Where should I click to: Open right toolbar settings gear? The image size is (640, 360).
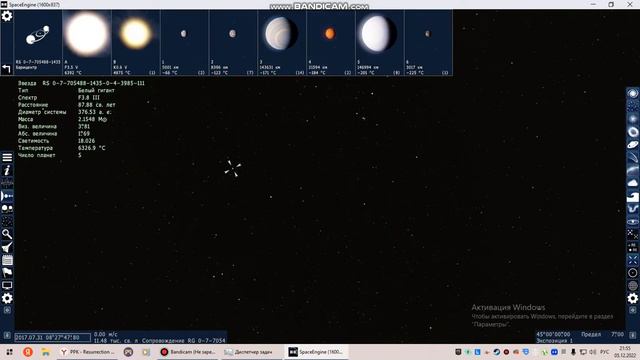tap(633, 298)
